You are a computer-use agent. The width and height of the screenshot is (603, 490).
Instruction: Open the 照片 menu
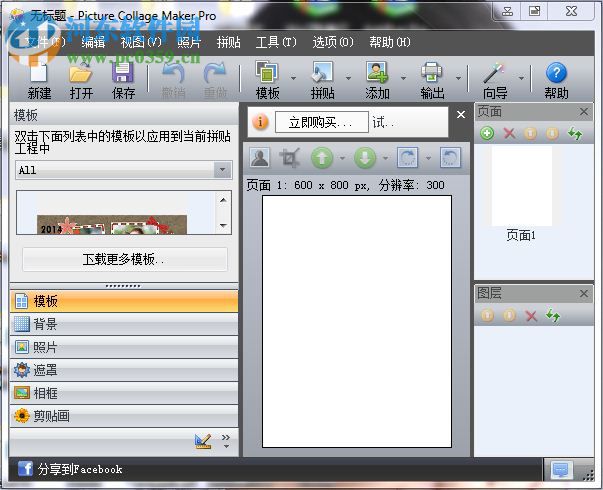(x=189, y=42)
